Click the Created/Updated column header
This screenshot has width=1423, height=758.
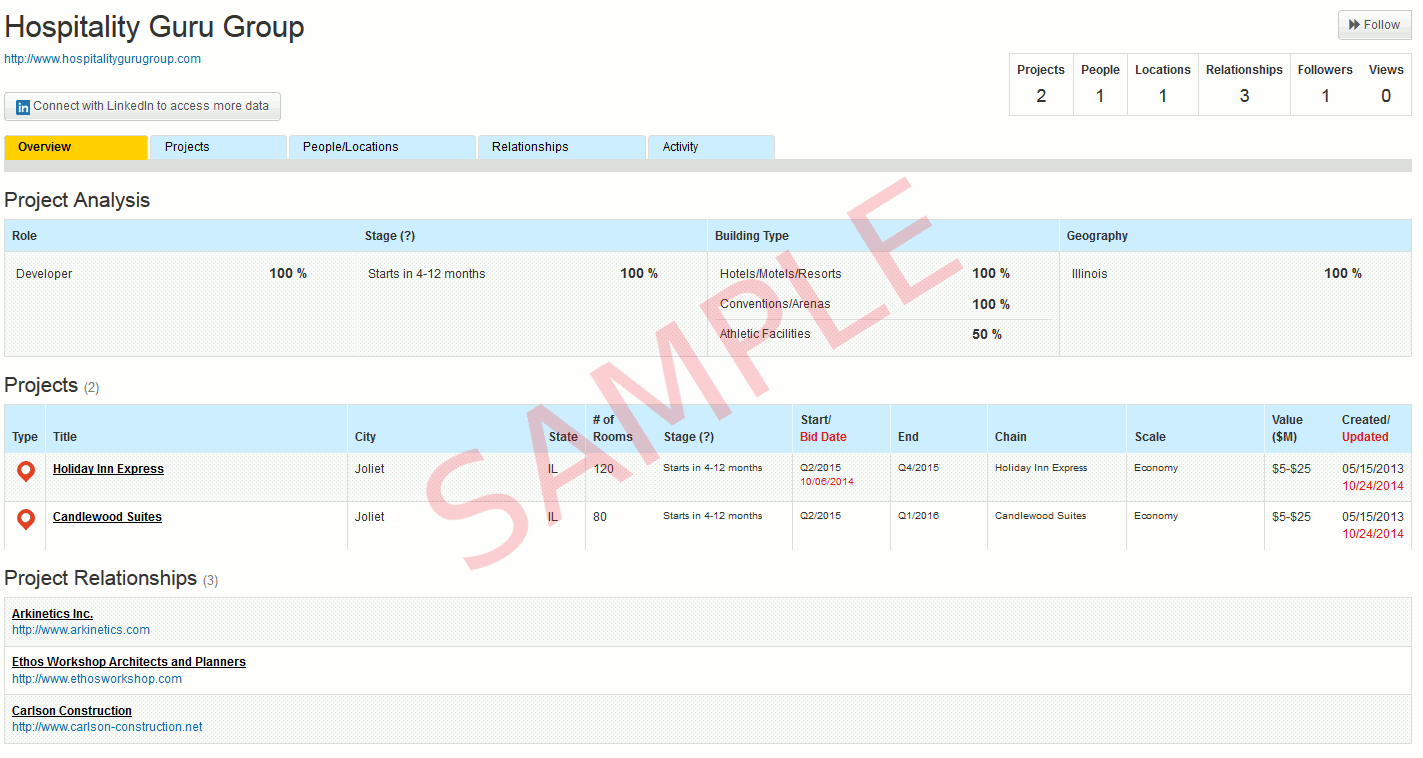1366,428
